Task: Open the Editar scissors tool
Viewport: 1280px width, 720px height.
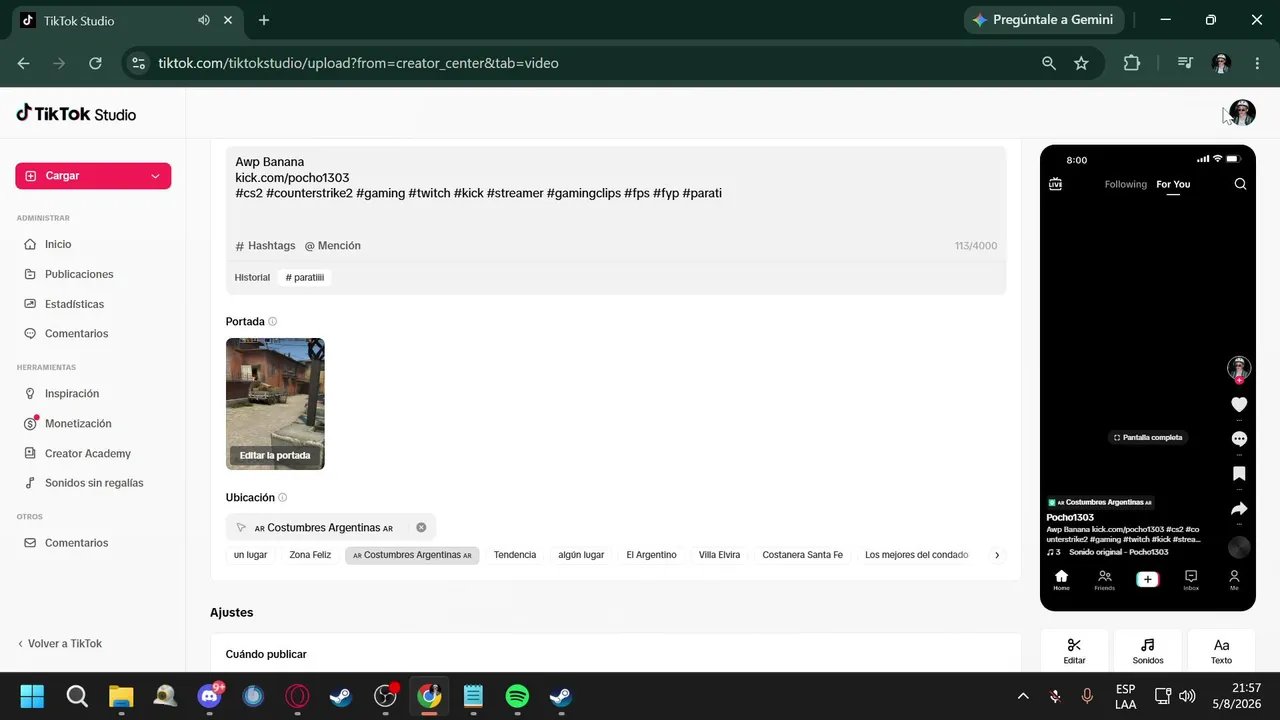Action: 1074,651
